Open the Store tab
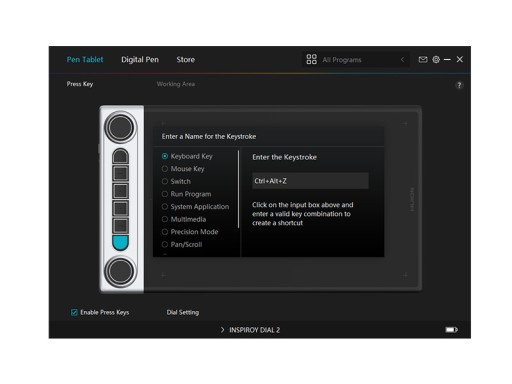 click(x=186, y=60)
